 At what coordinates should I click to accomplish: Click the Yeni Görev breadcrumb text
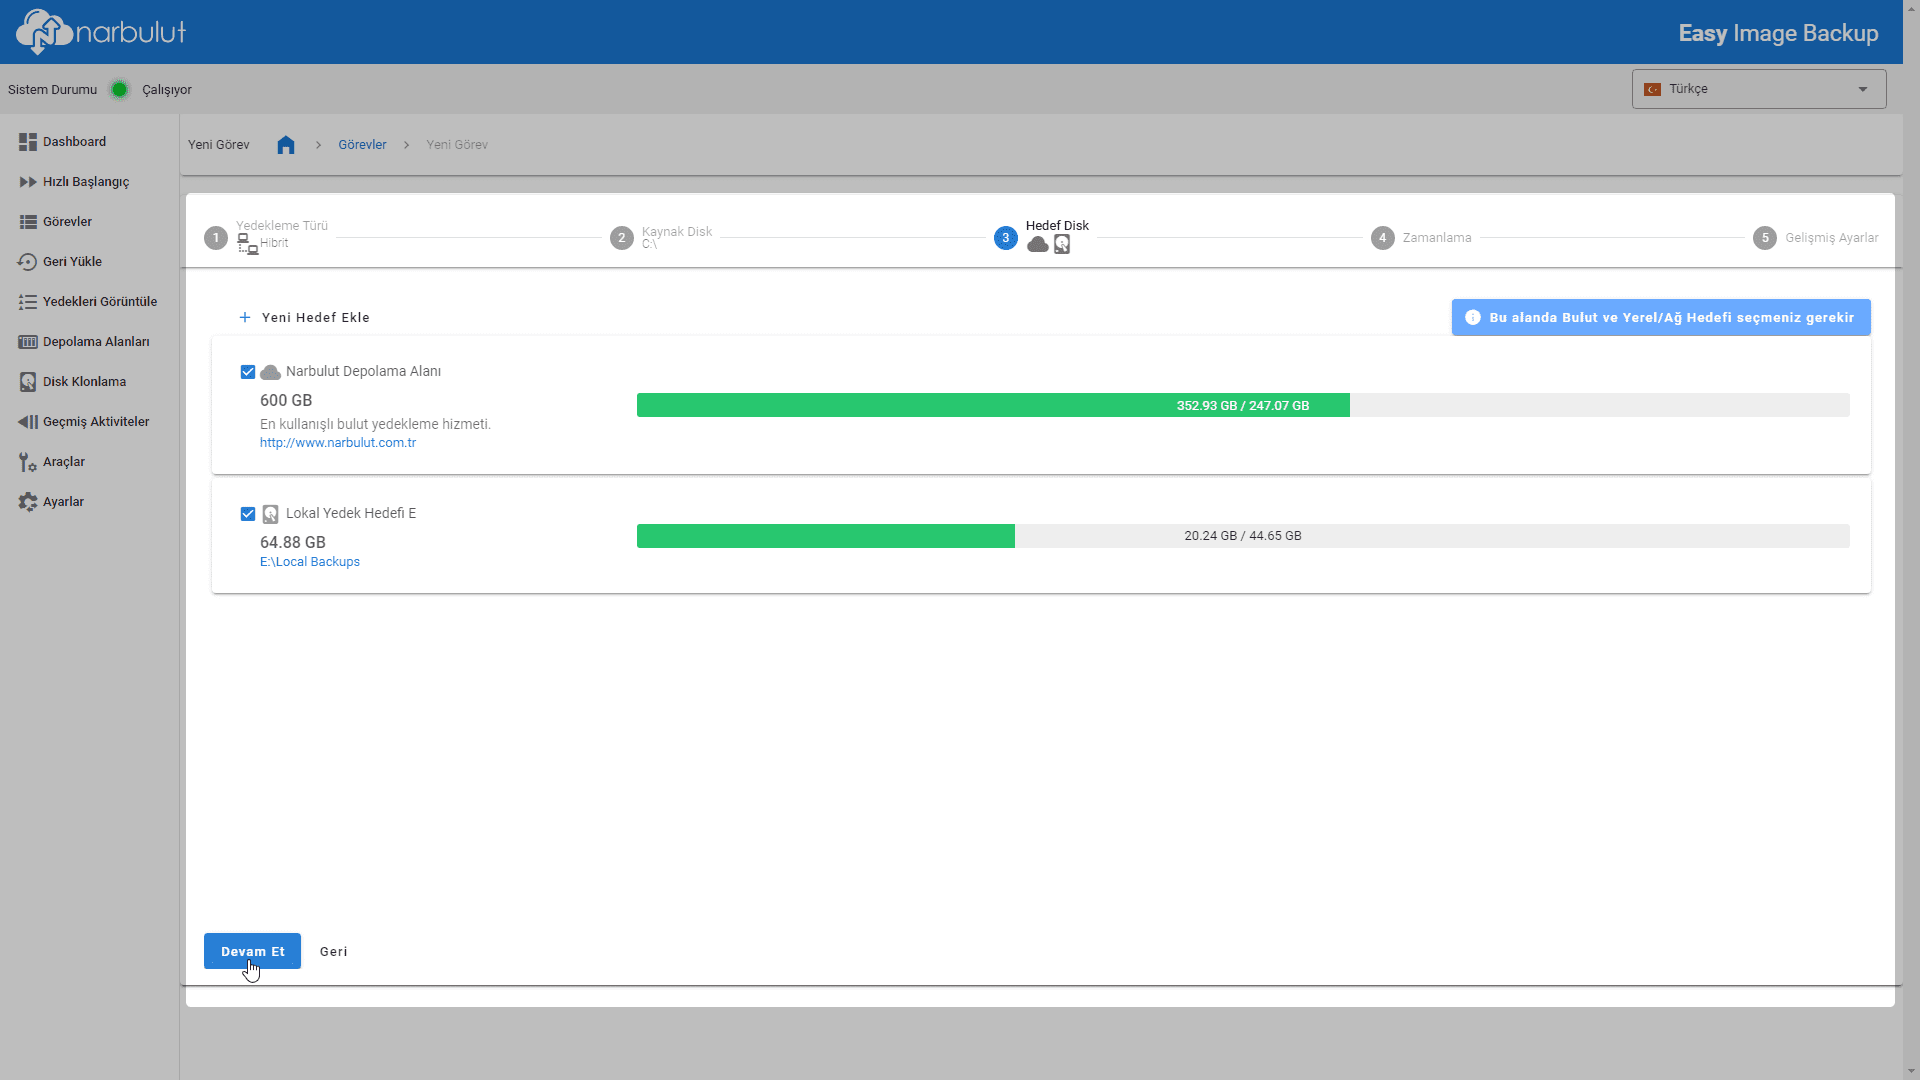457,145
